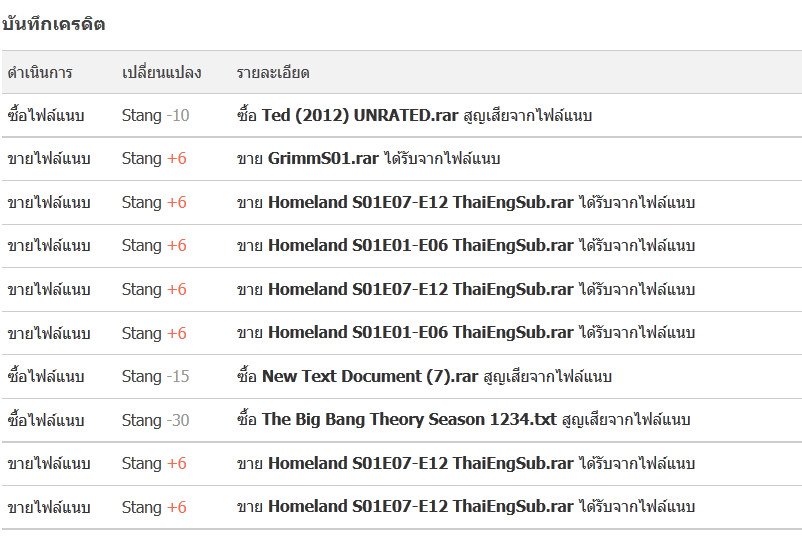Select the Stang -15 credit change value
The height and width of the screenshot is (538, 802).
[x=155, y=376]
